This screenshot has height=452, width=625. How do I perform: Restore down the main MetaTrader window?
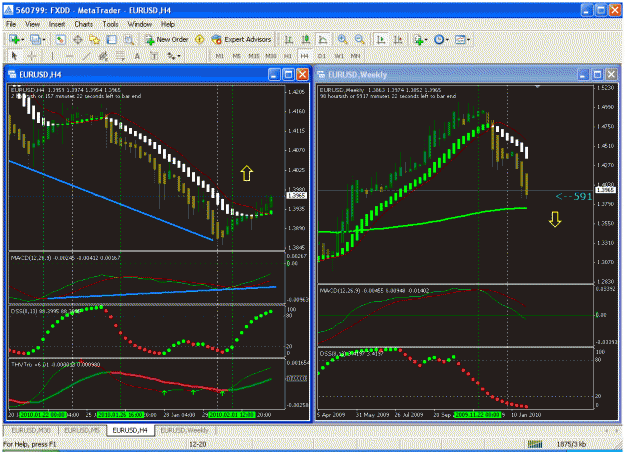coord(601,10)
